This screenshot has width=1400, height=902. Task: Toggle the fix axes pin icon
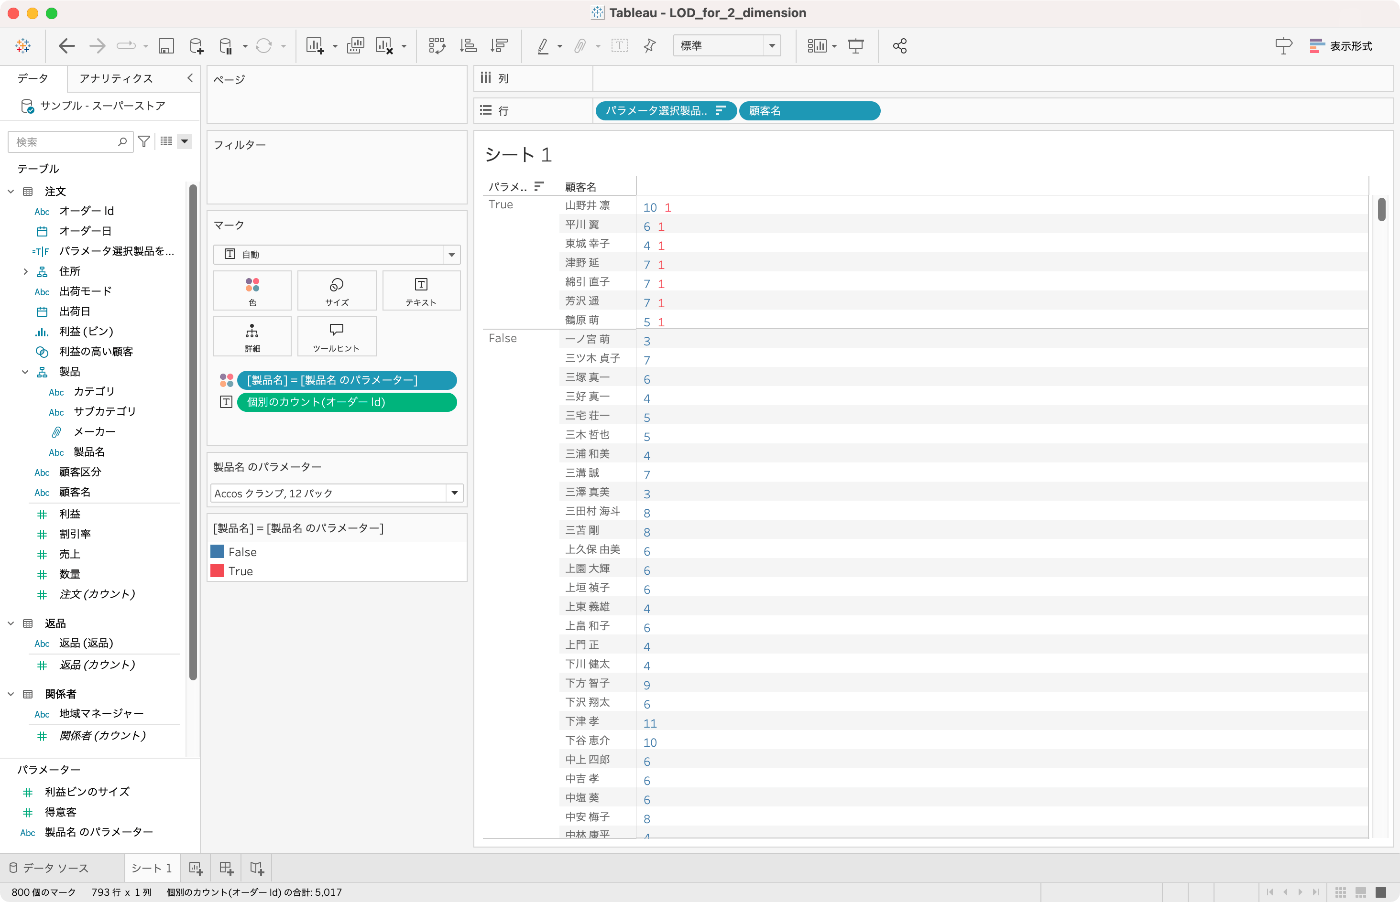pos(650,46)
